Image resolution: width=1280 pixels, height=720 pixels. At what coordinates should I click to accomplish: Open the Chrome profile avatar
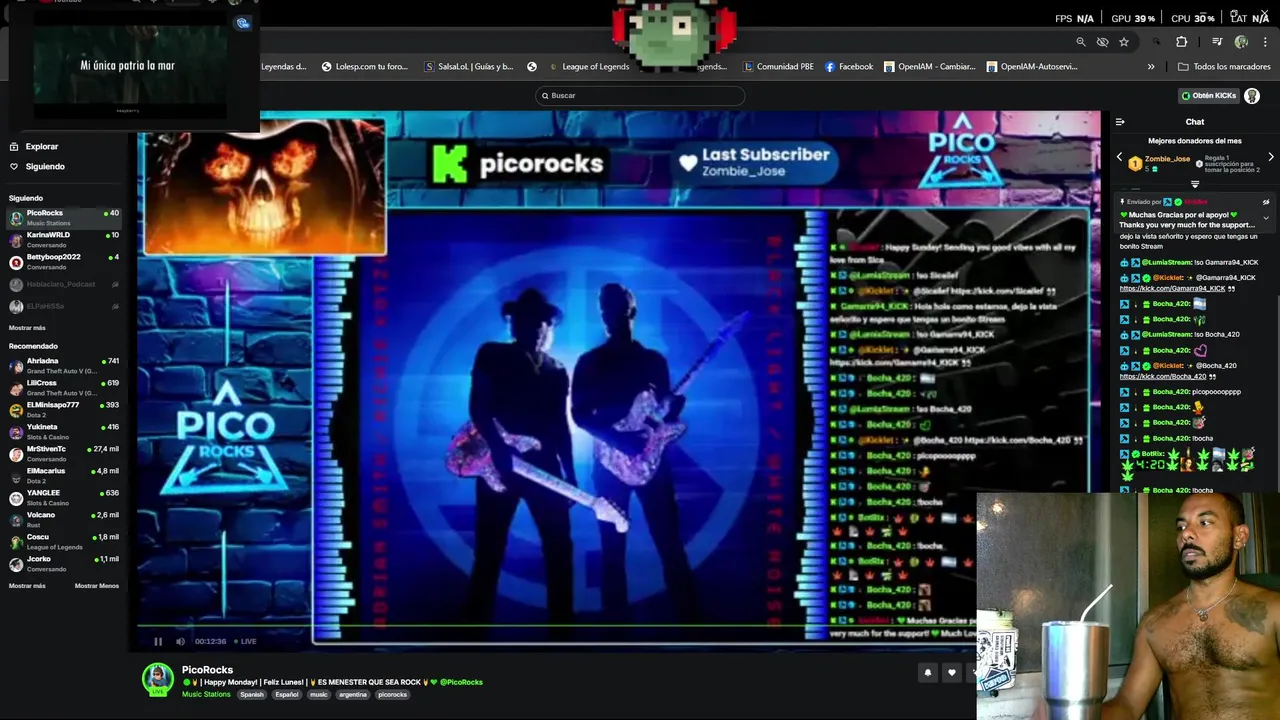click(x=1241, y=42)
